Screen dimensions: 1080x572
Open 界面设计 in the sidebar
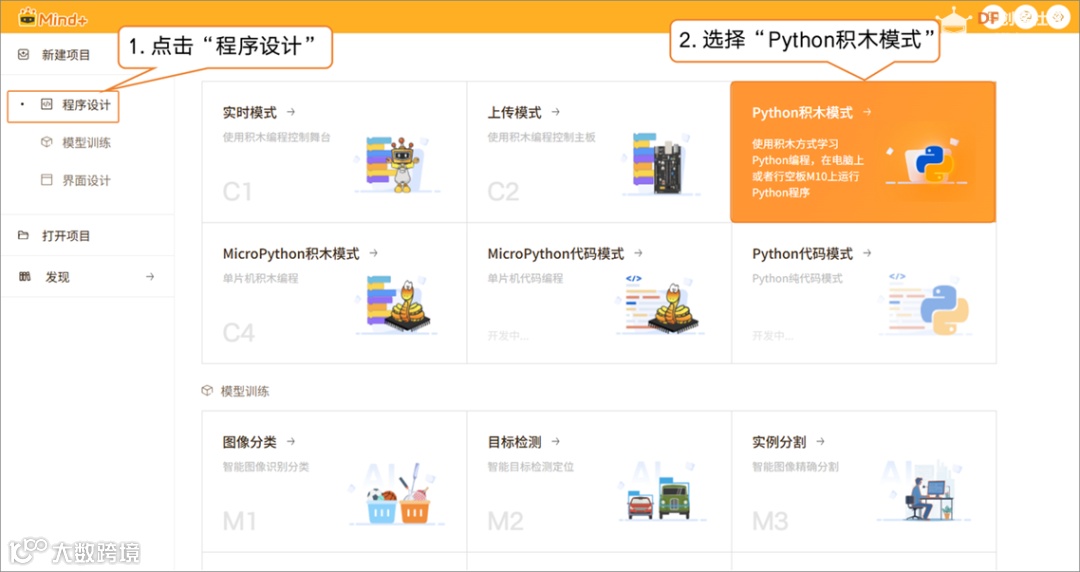(x=86, y=181)
